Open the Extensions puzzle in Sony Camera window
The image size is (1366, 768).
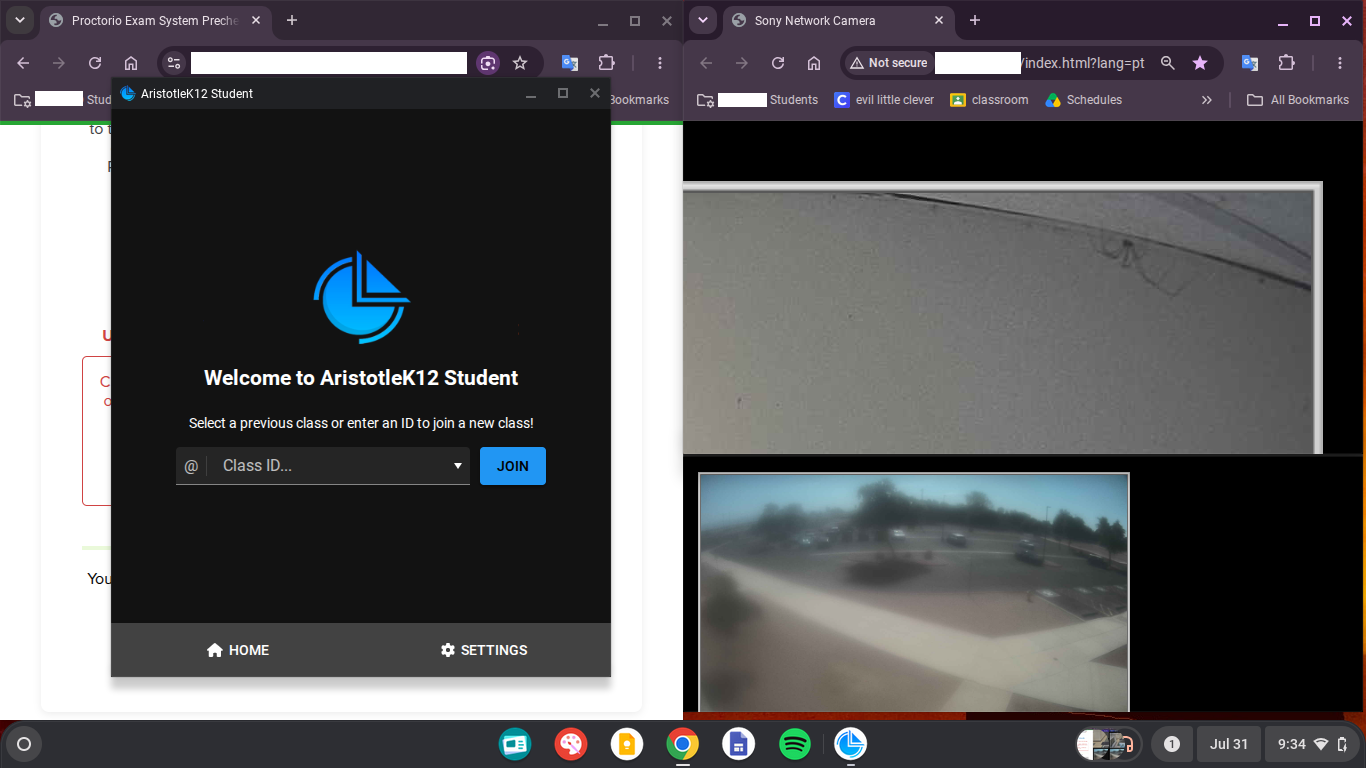click(x=1286, y=63)
